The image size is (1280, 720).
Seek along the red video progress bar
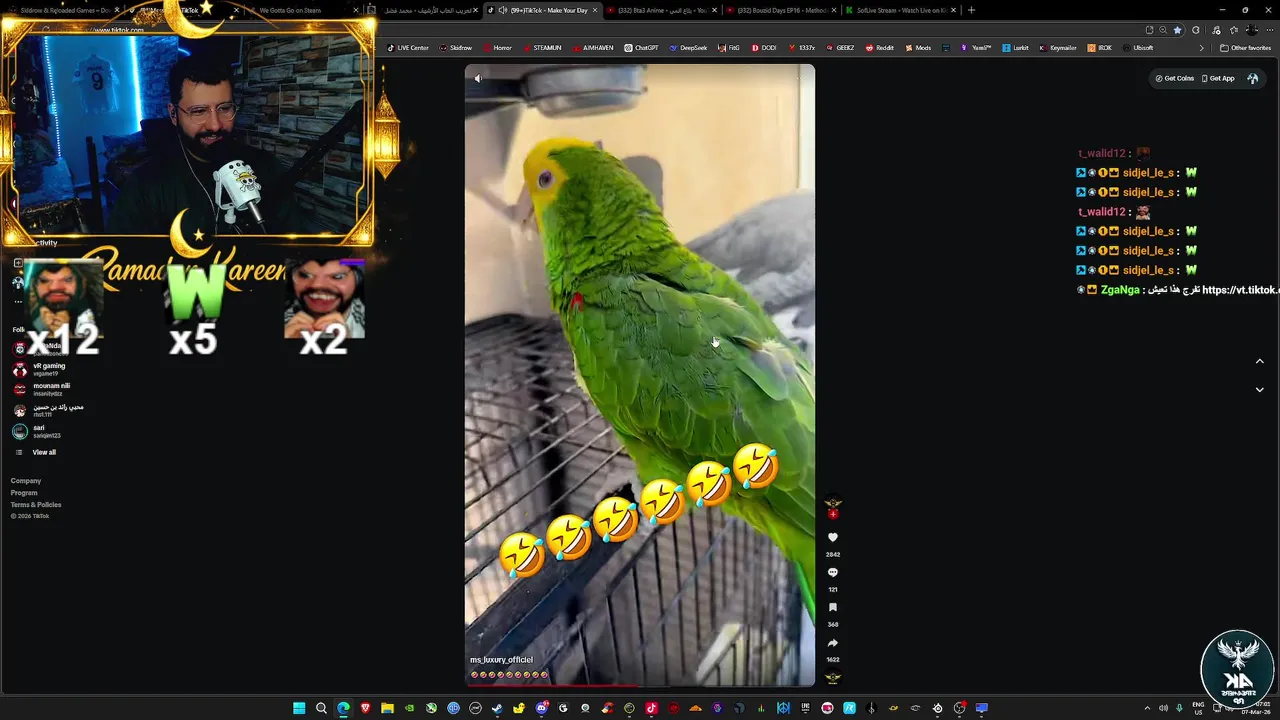[x=640, y=686]
